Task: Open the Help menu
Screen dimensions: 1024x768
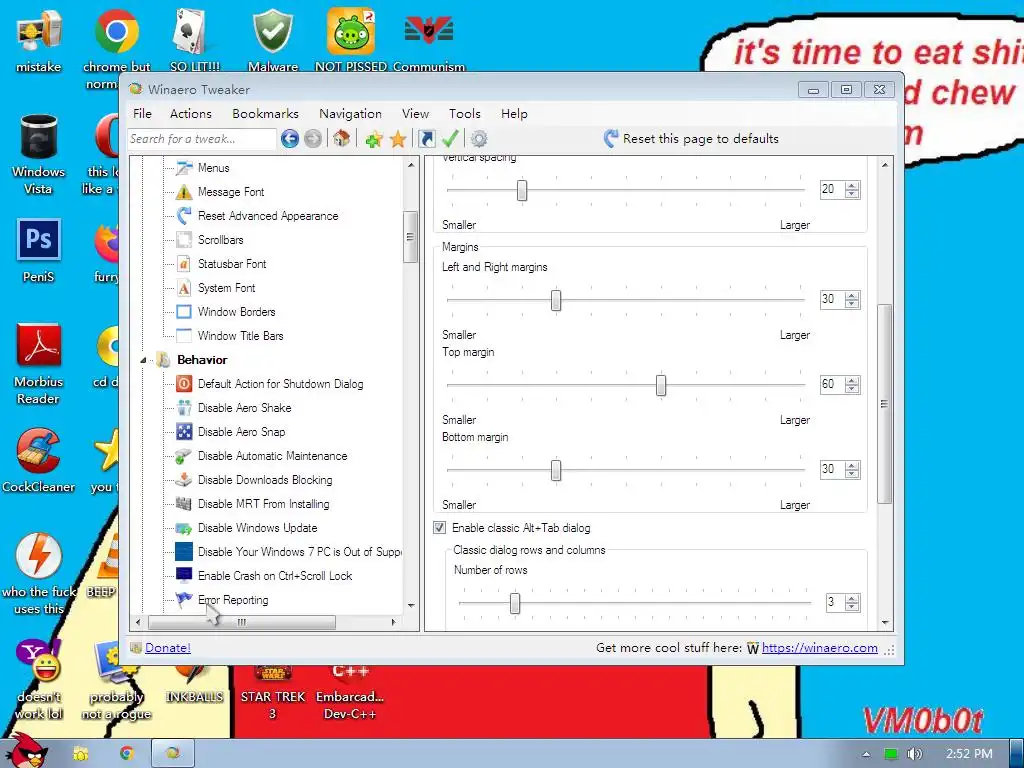Action: coord(515,114)
